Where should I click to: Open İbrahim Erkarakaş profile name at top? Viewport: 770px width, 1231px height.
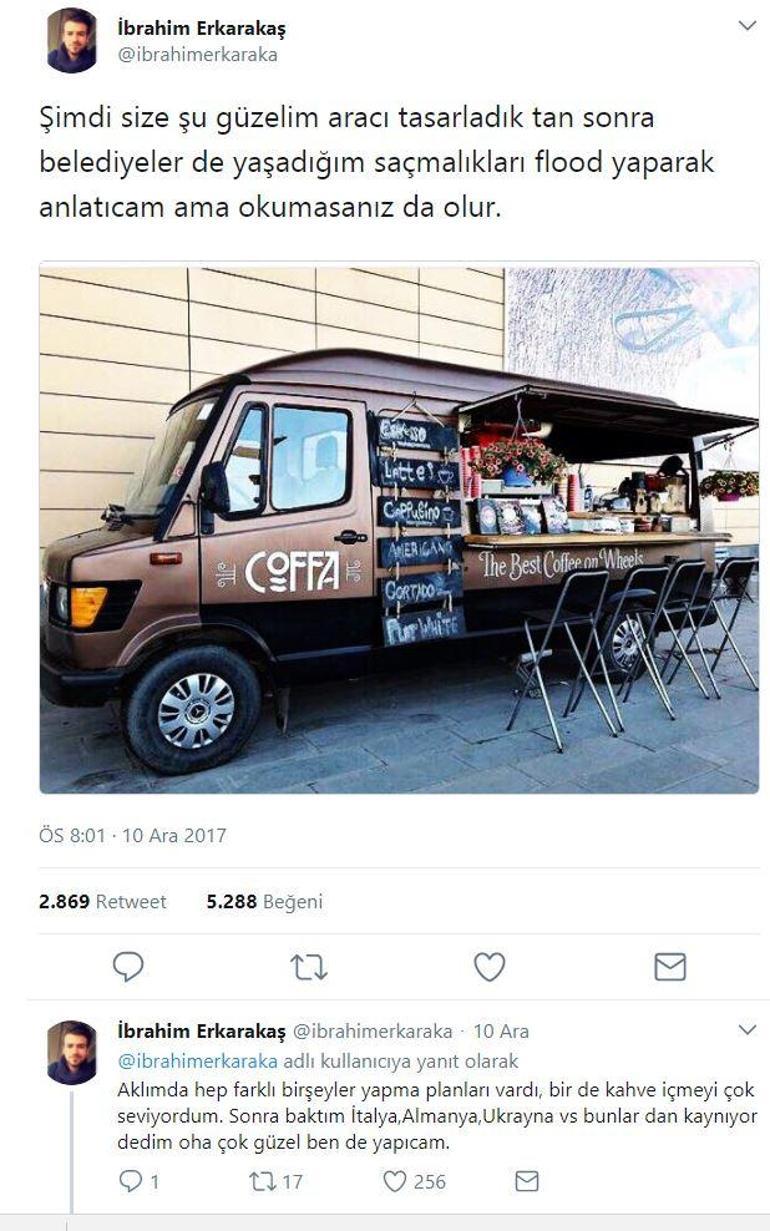[201, 29]
